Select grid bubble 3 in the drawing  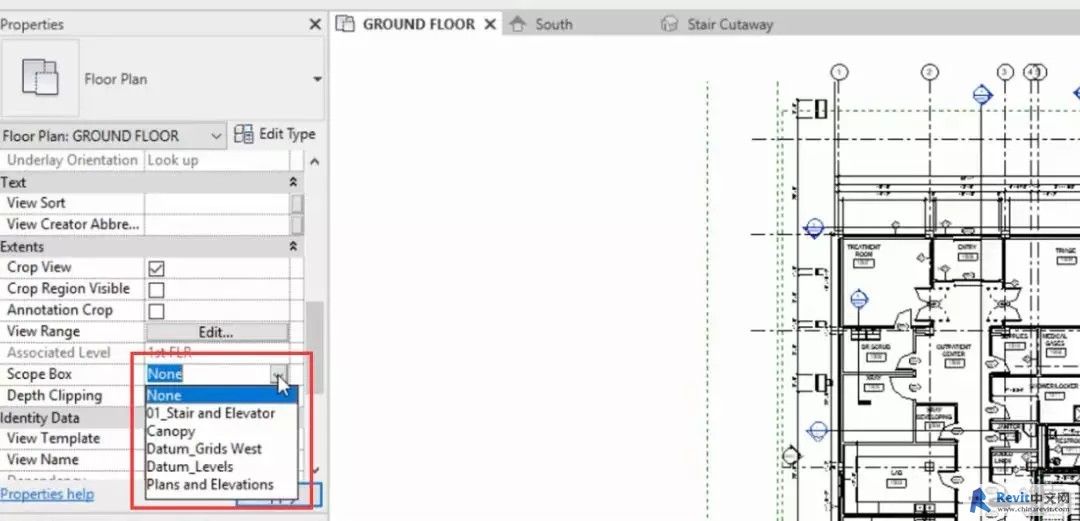(1005, 72)
